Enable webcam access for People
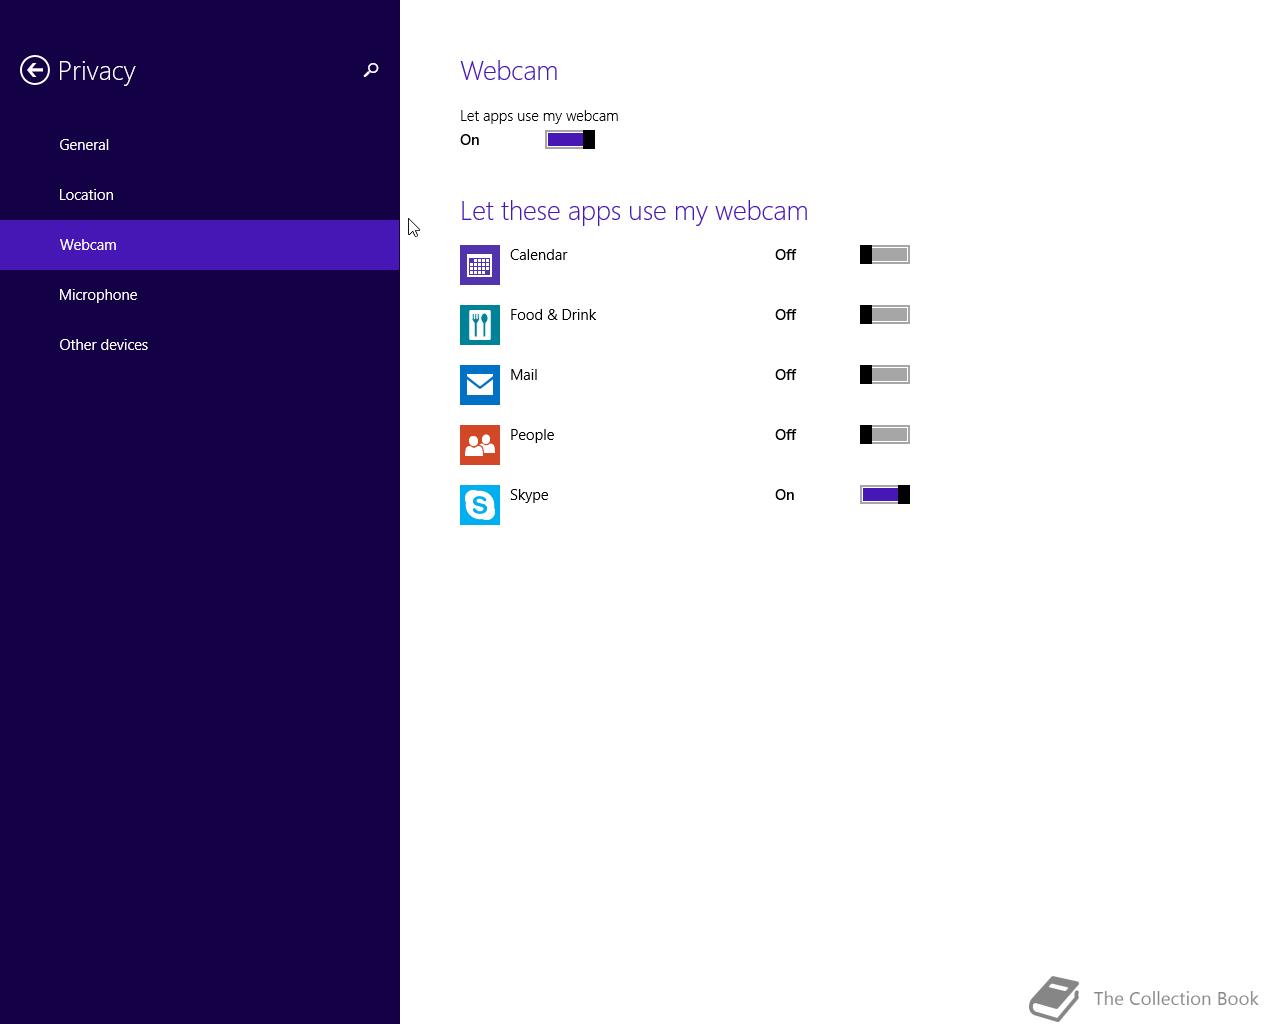 point(885,435)
